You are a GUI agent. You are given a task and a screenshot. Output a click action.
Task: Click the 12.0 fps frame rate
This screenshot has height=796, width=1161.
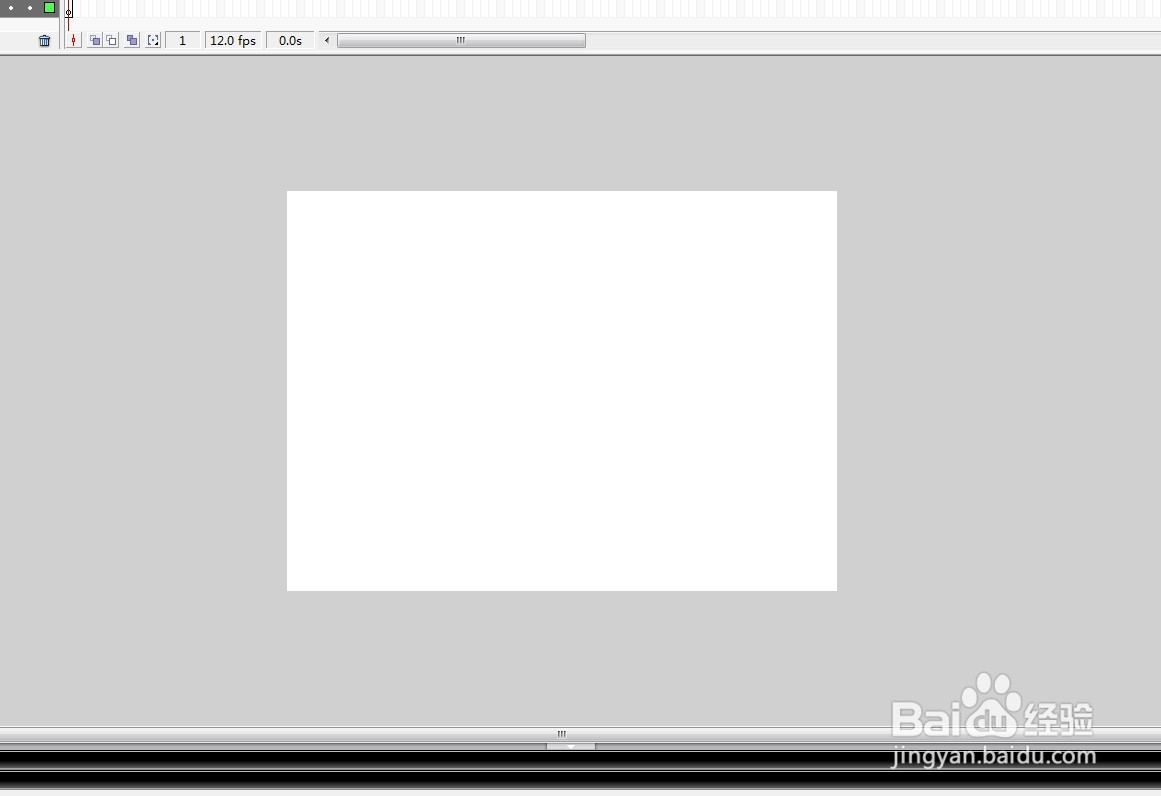[x=232, y=41]
